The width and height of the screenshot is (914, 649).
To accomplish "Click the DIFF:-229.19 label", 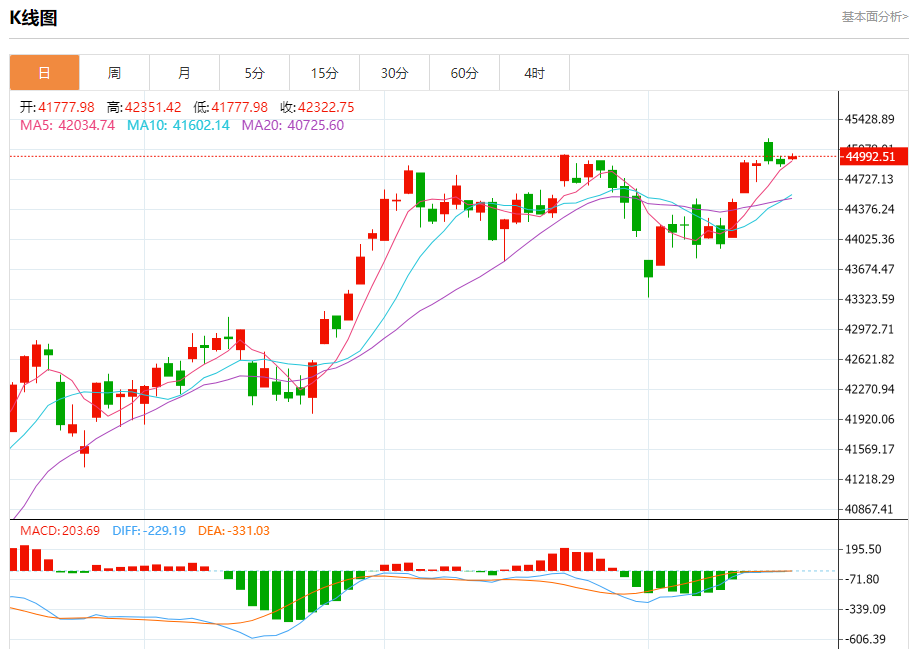I will click(x=149, y=531).
